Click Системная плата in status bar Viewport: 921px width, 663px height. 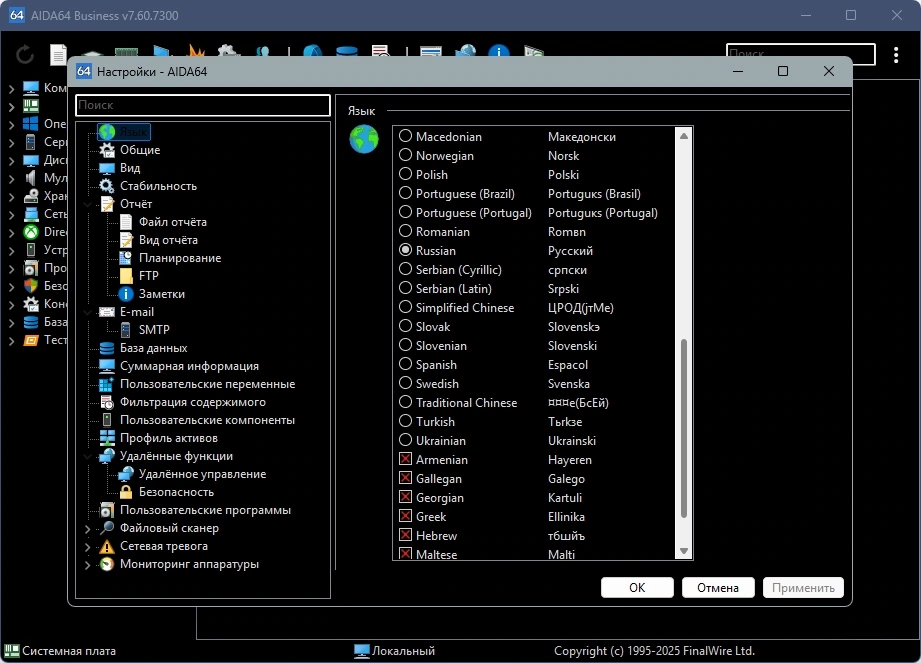69,651
